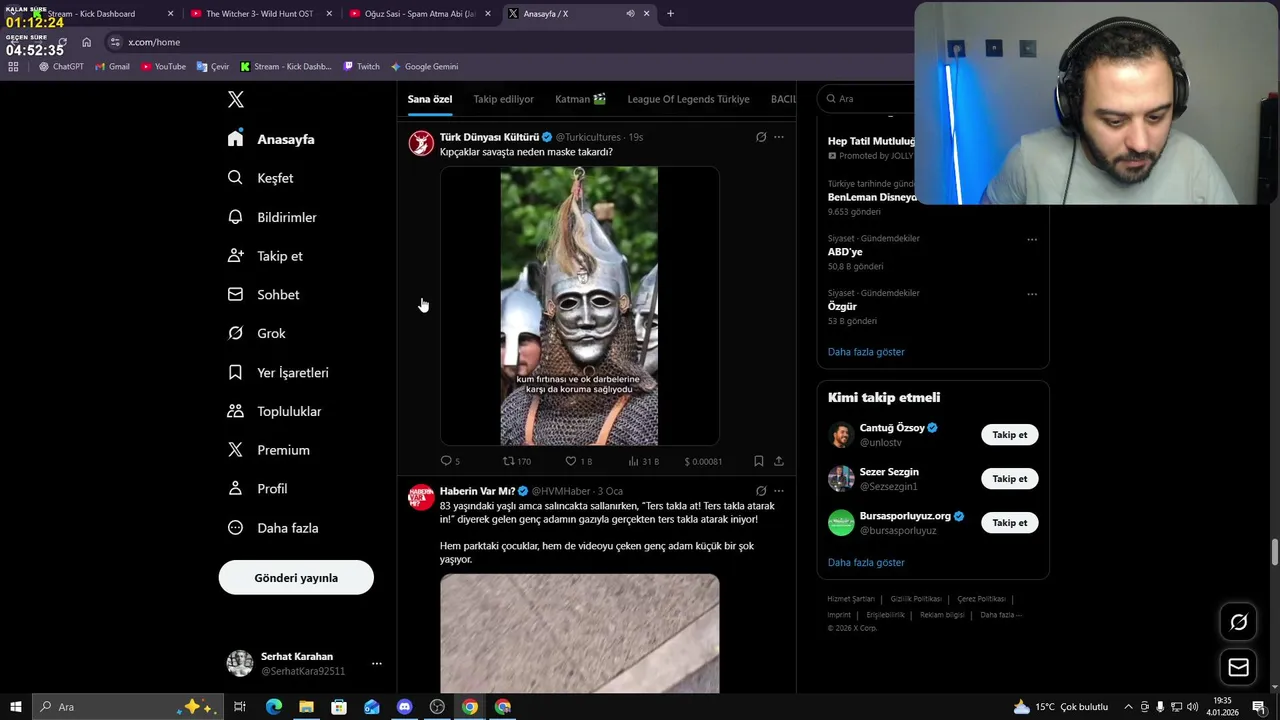Open the floating Grok button
The image size is (1280, 720).
tap(1238, 622)
